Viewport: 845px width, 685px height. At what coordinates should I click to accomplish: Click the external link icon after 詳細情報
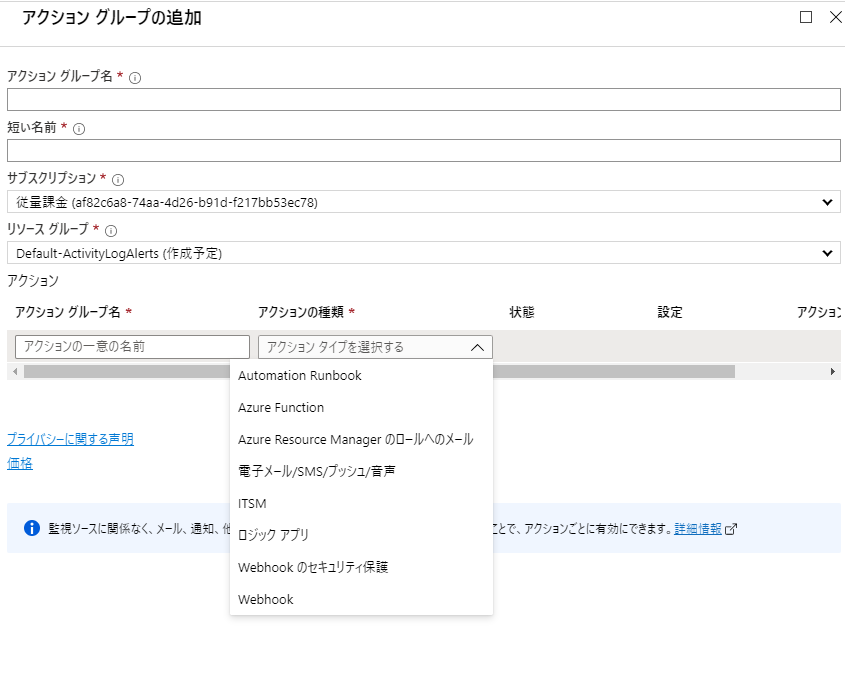click(x=731, y=529)
